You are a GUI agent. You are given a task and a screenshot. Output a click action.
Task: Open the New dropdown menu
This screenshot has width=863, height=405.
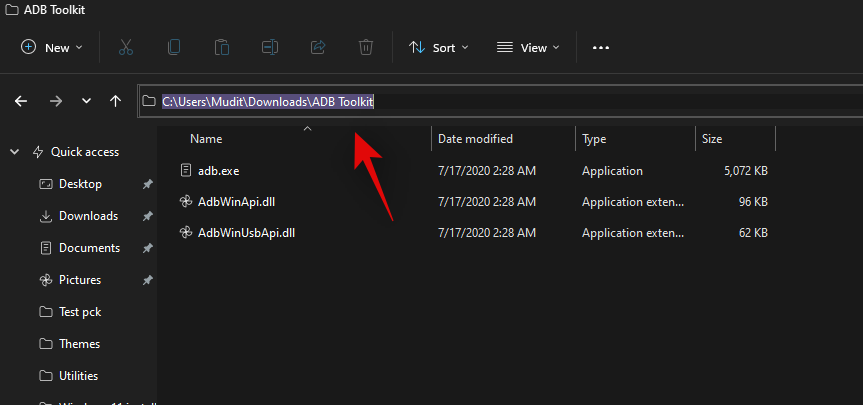(52, 47)
